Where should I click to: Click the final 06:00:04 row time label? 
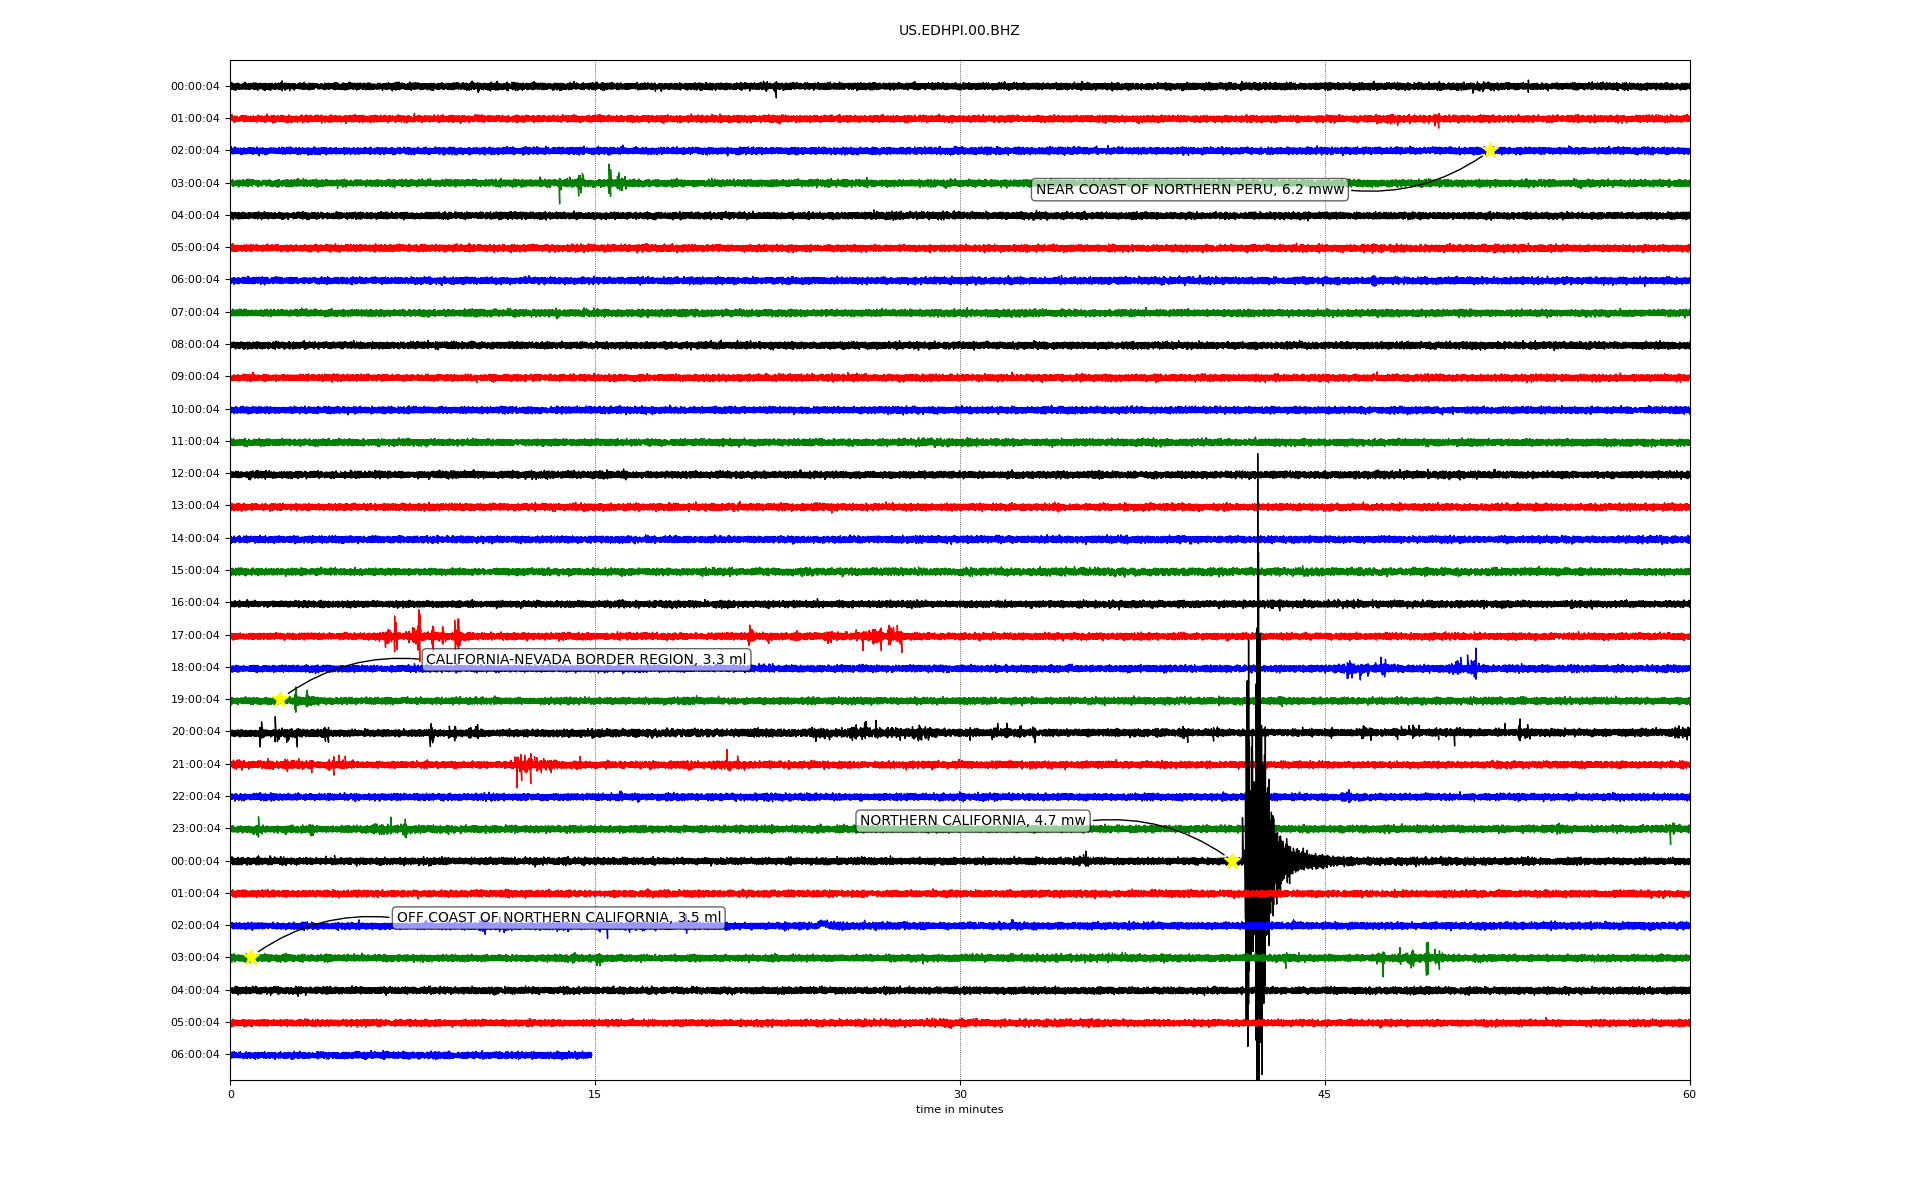[x=195, y=1054]
